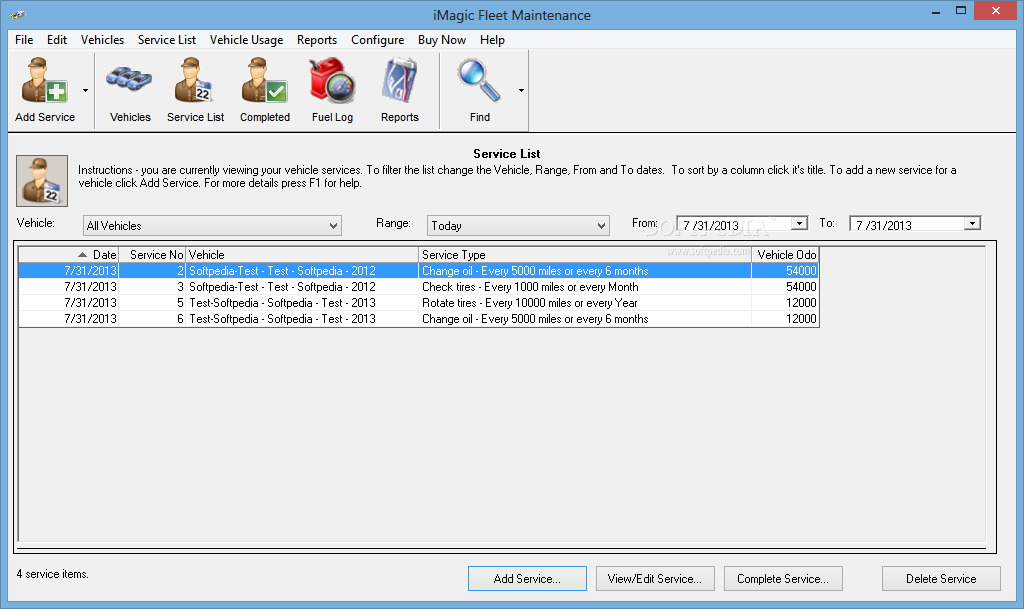Select highlighted service number 2 row
The width and height of the screenshot is (1024, 609).
click(x=418, y=271)
